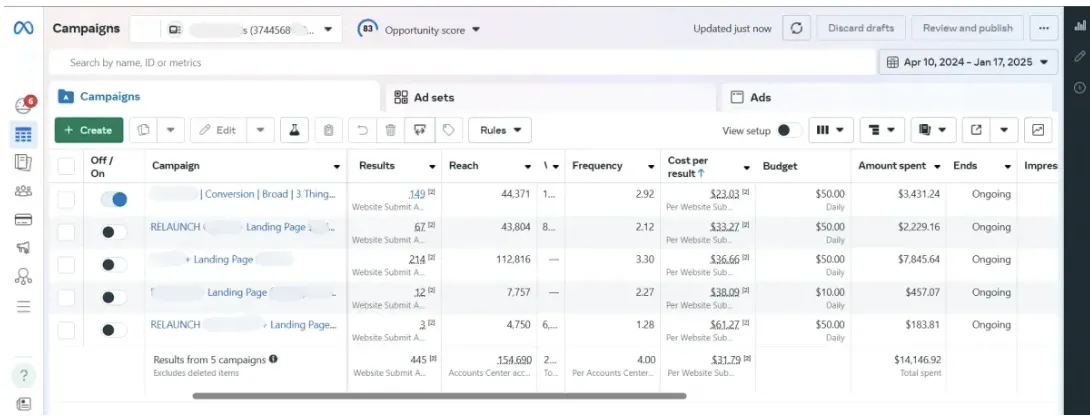Open the bar chart icon in right panel
Viewport: 1090px width, 416px height.
(1080, 26)
